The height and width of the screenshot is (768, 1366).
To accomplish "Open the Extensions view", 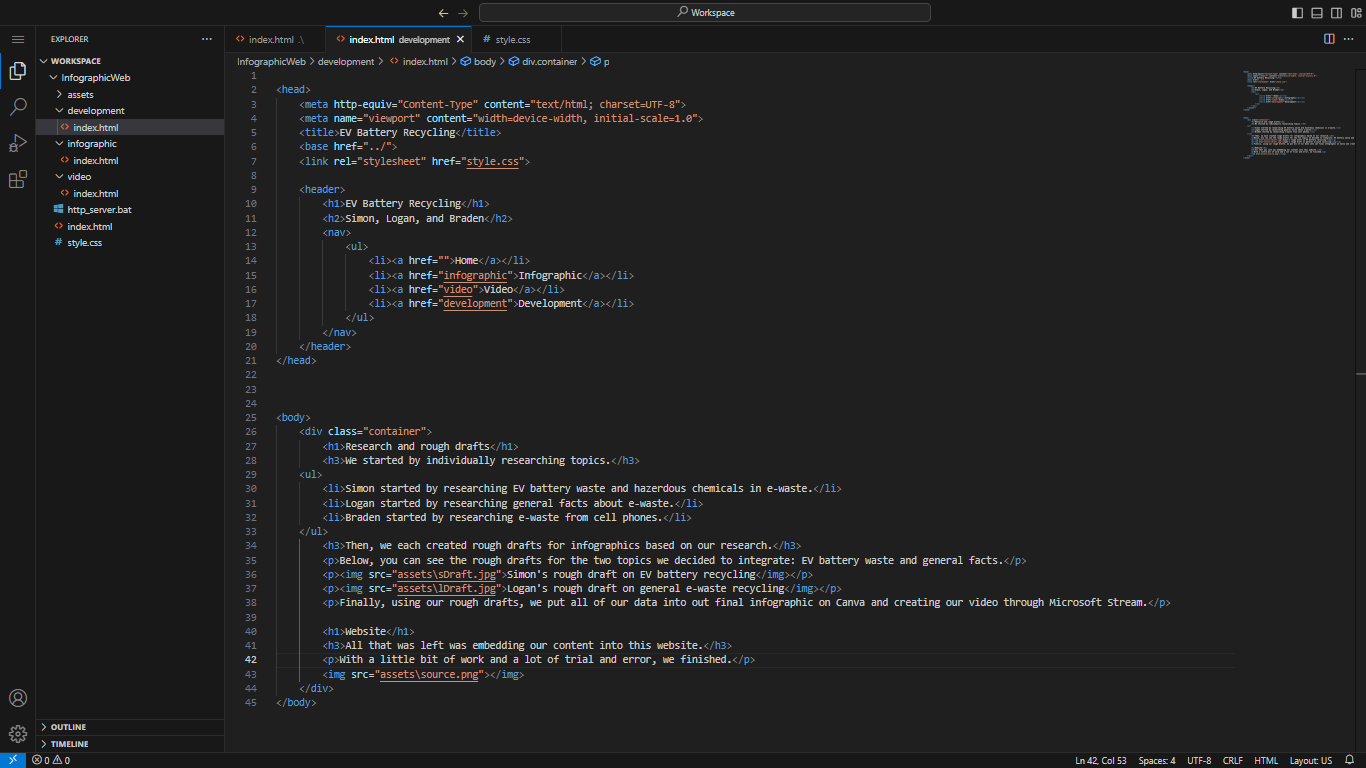I will click(18, 179).
